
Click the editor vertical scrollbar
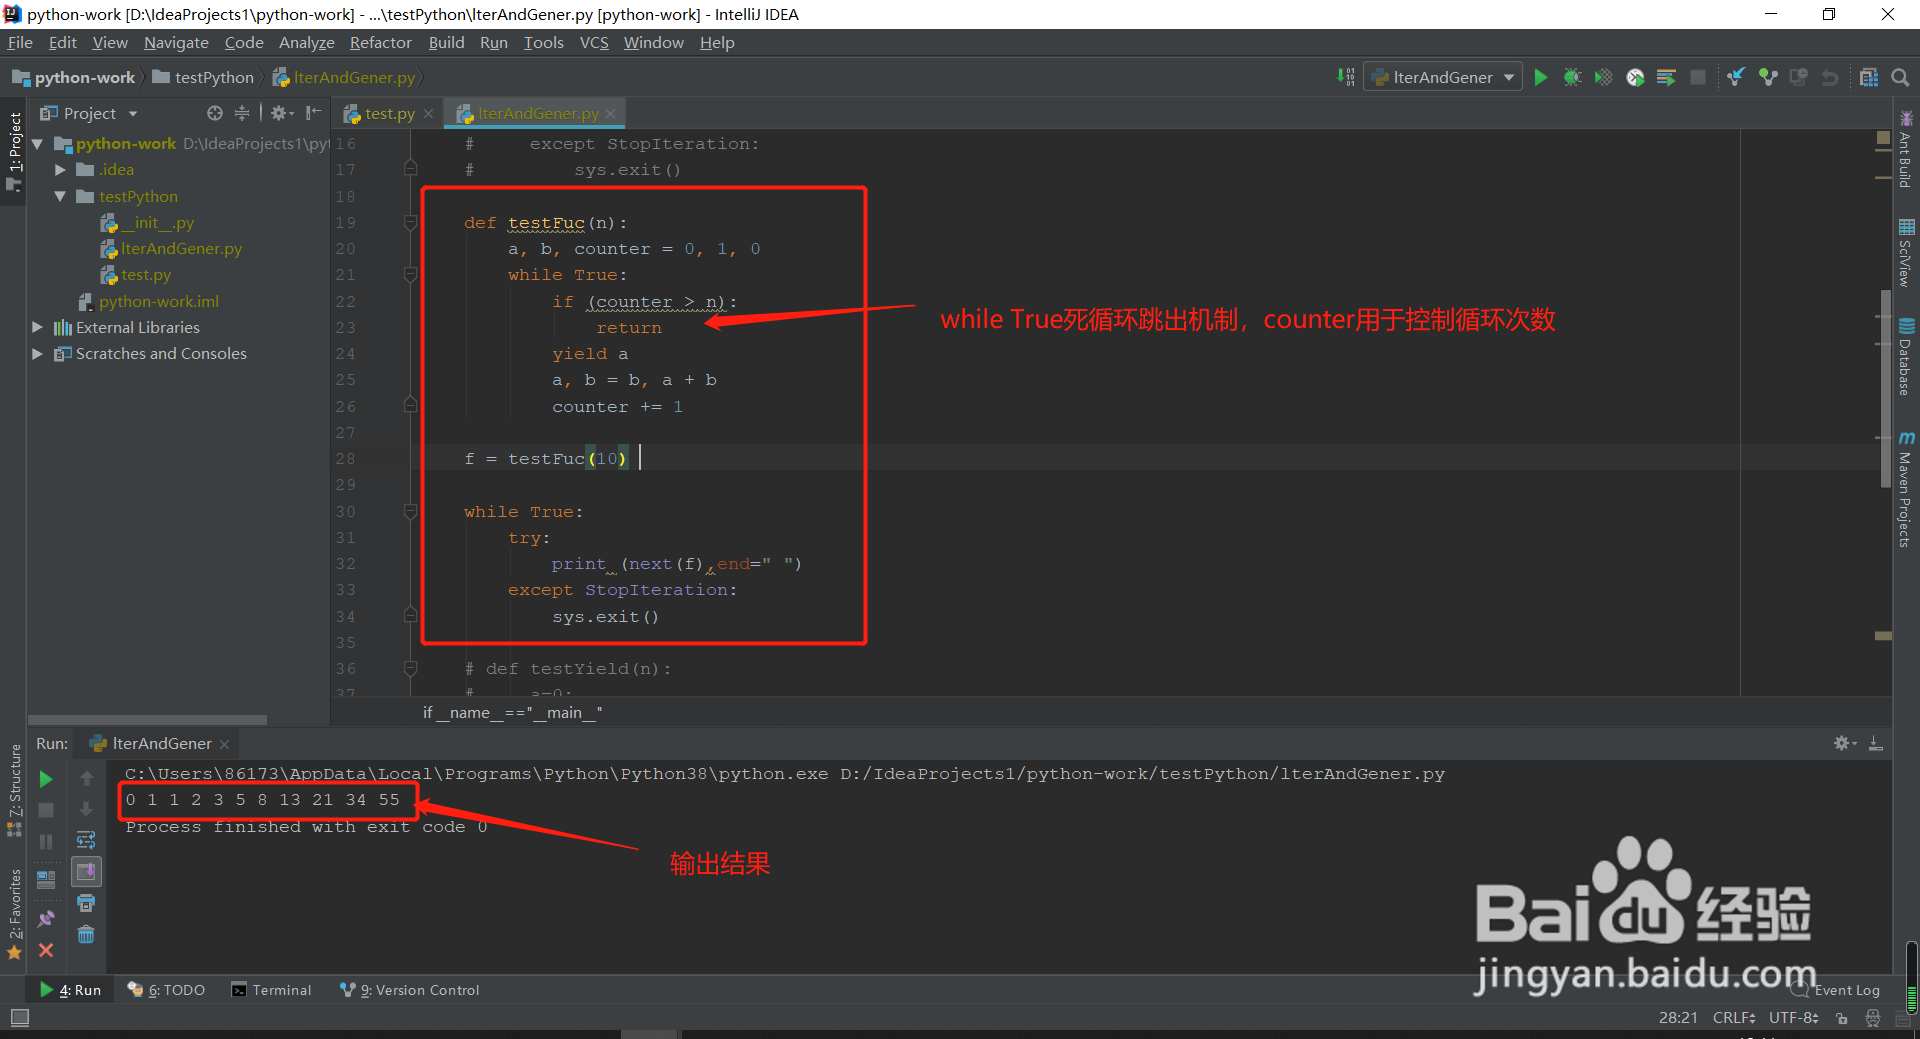coord(1885,388)
